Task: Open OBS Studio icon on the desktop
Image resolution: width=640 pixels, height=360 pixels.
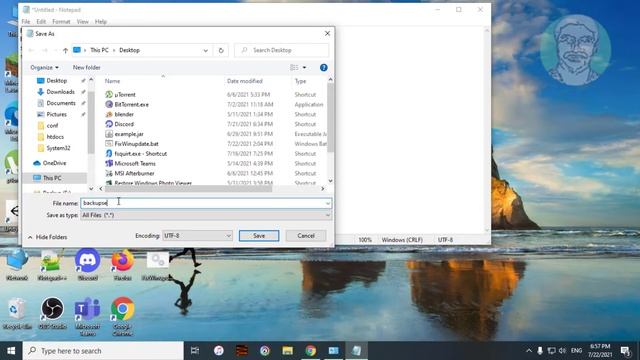Action: pyautogui.click(x=52, y=313)
